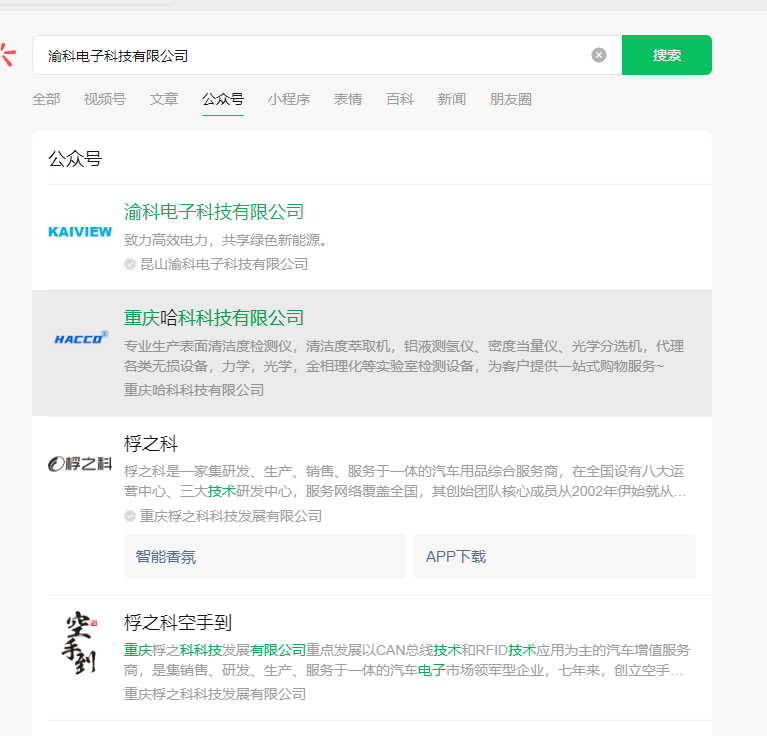The height and width of the screenshot is (736, 767).
Task: Click the description 致力高效电力，共享绿色新能源。
Action: (226, 240)
